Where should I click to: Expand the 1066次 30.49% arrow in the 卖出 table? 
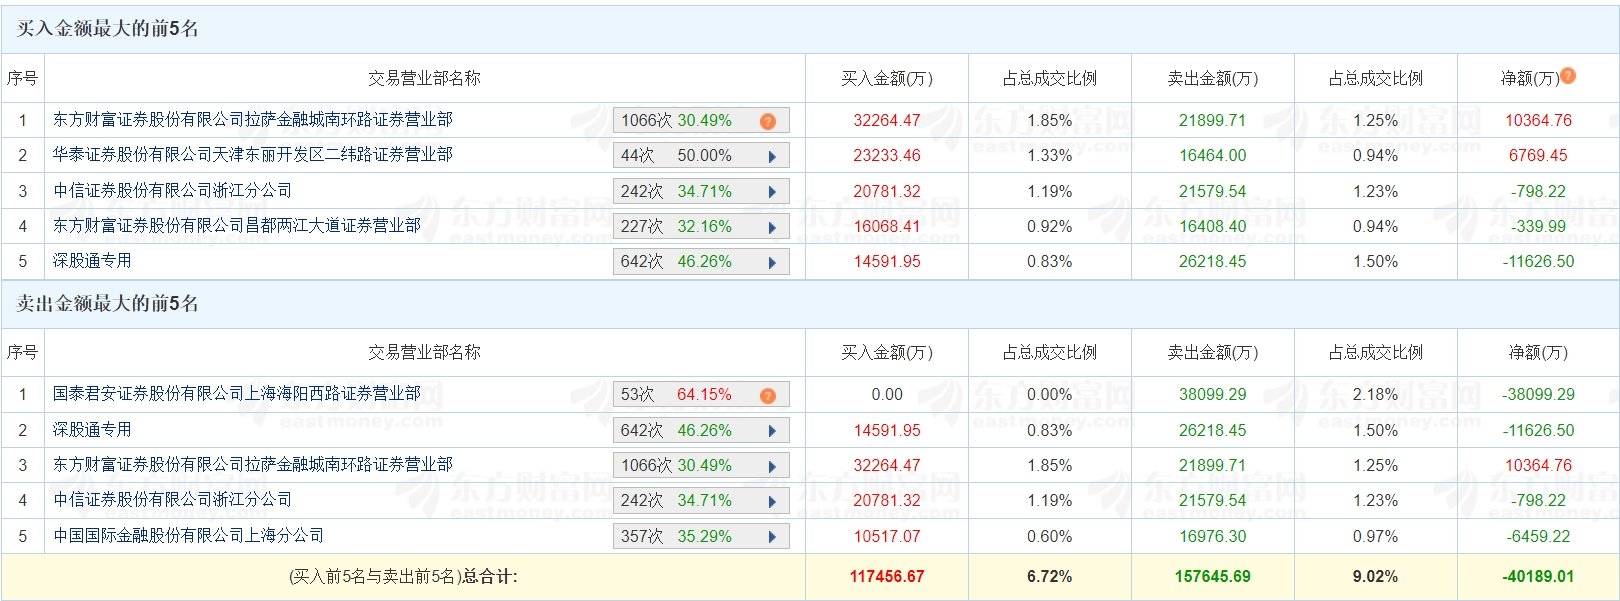coord(772,466)
